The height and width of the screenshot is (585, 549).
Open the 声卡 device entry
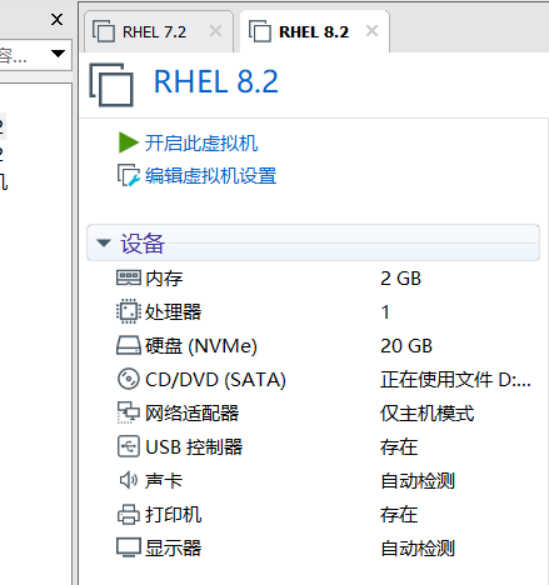coord(164,481)
